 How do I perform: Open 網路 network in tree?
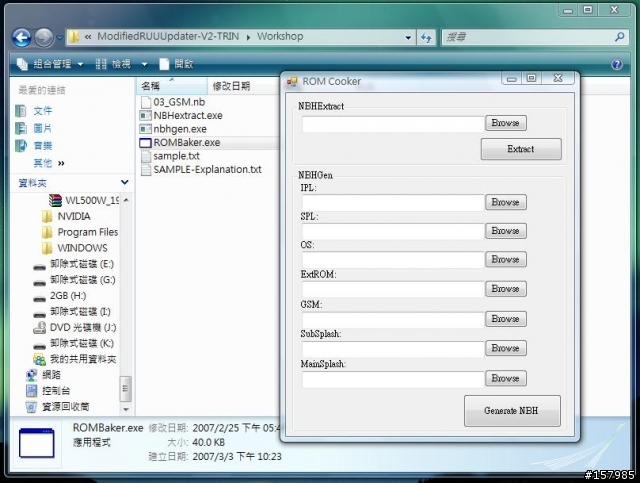pyautogui.click(x=43, y=375)
